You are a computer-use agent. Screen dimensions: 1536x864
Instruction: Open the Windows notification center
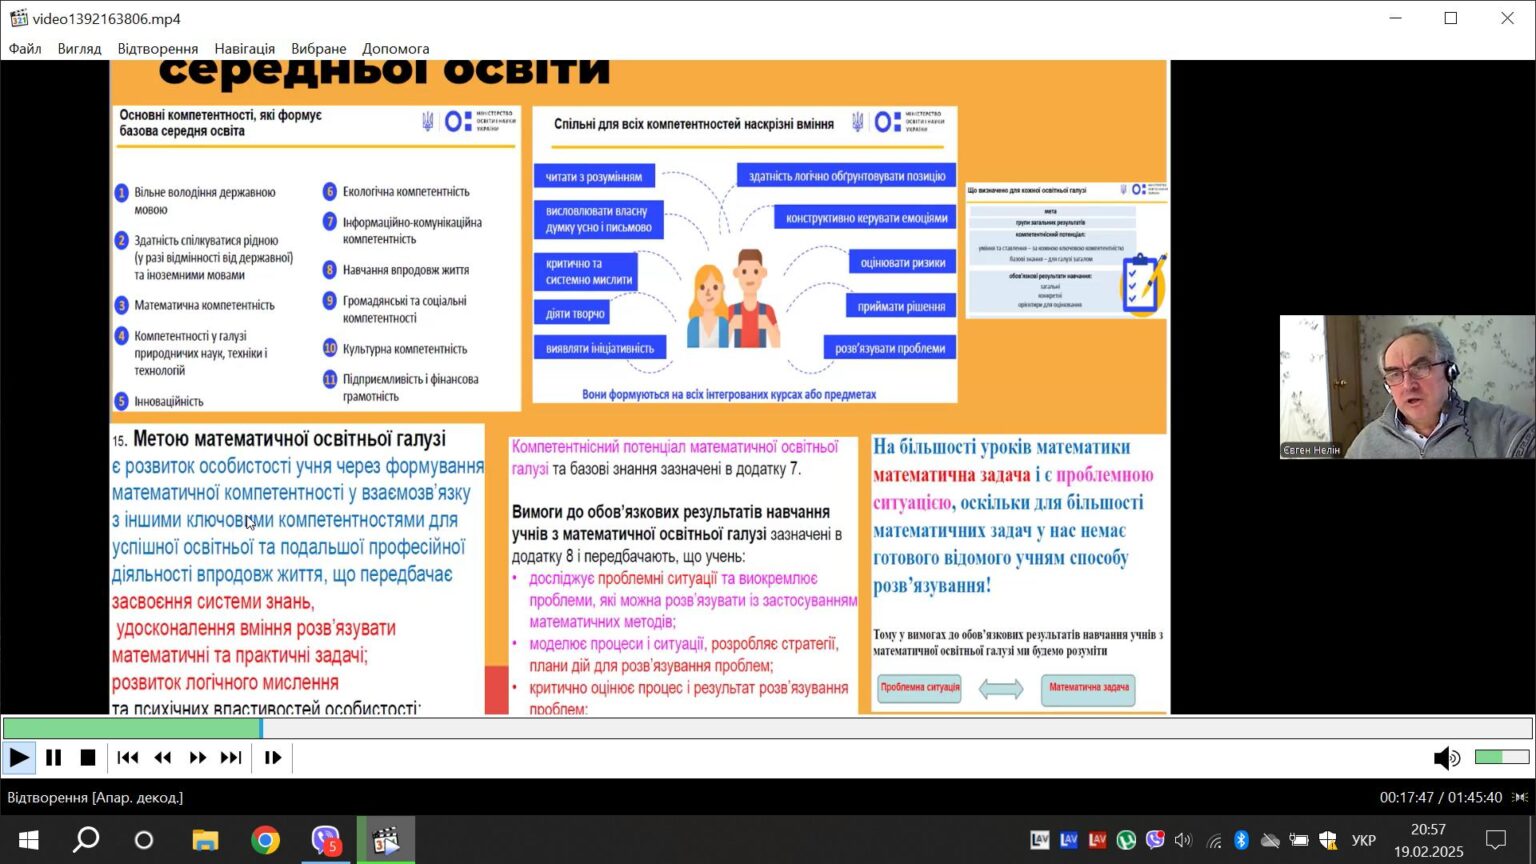click(1496, 840)
